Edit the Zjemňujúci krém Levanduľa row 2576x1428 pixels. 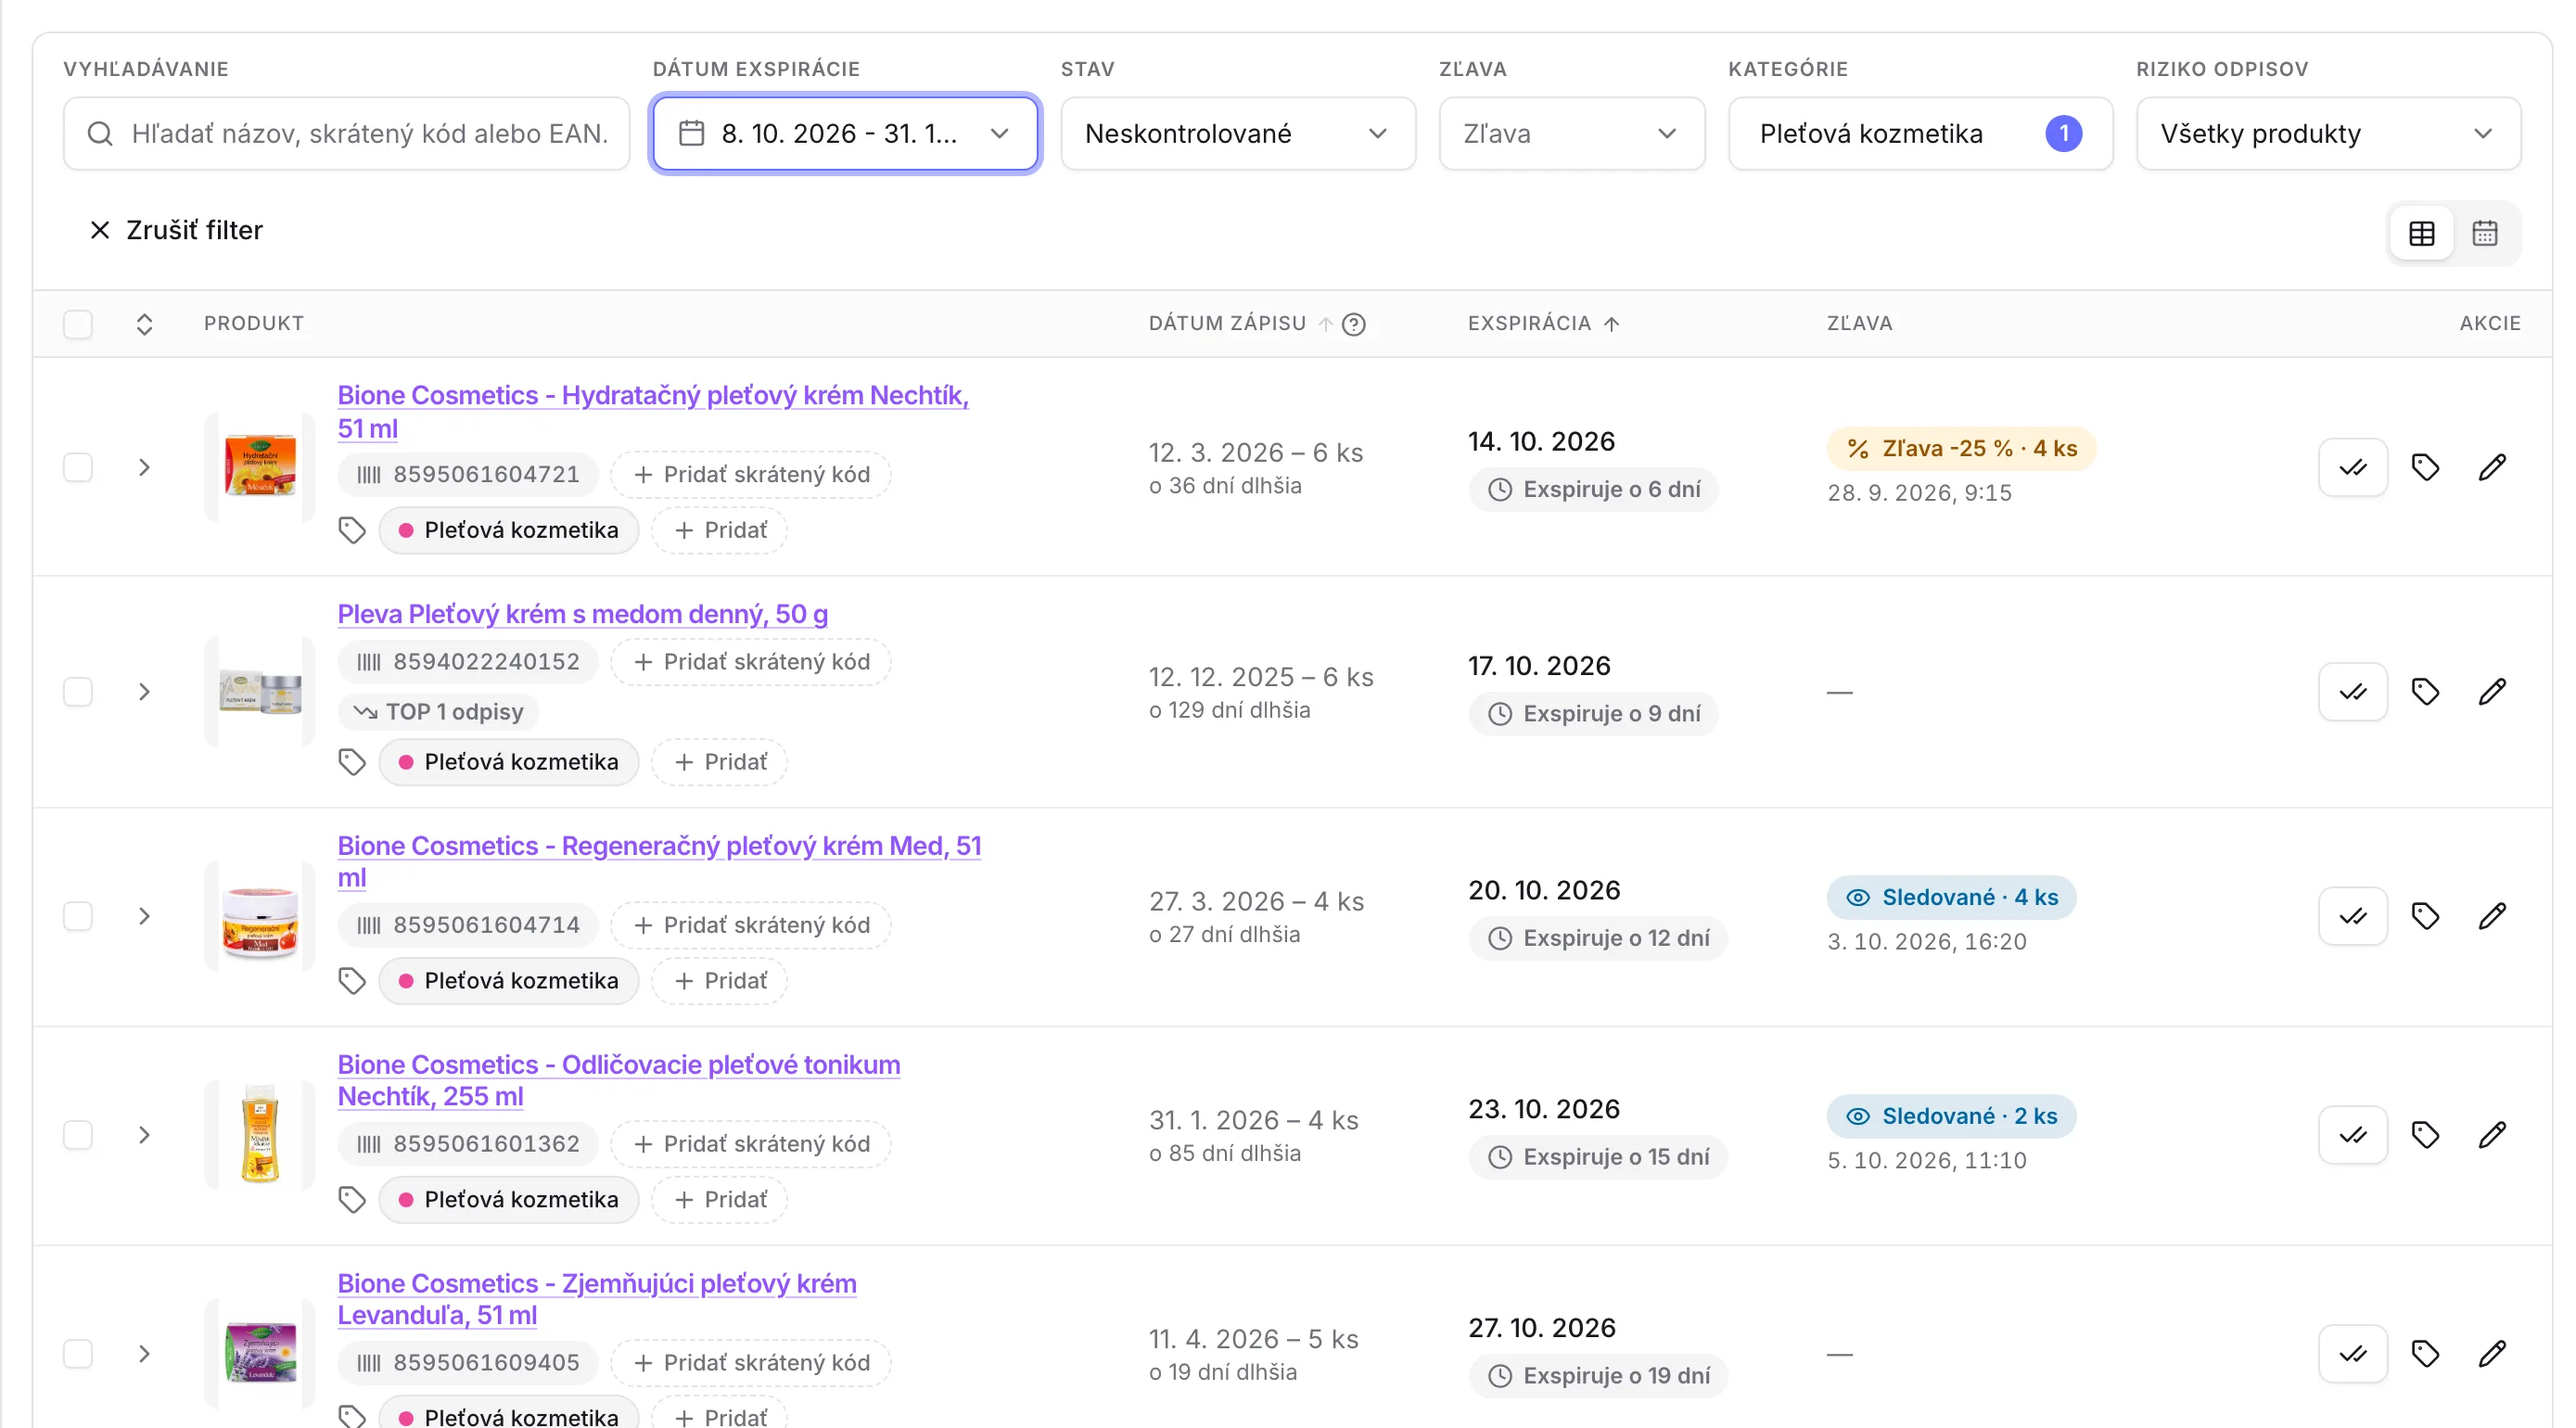[2492, 1354]
